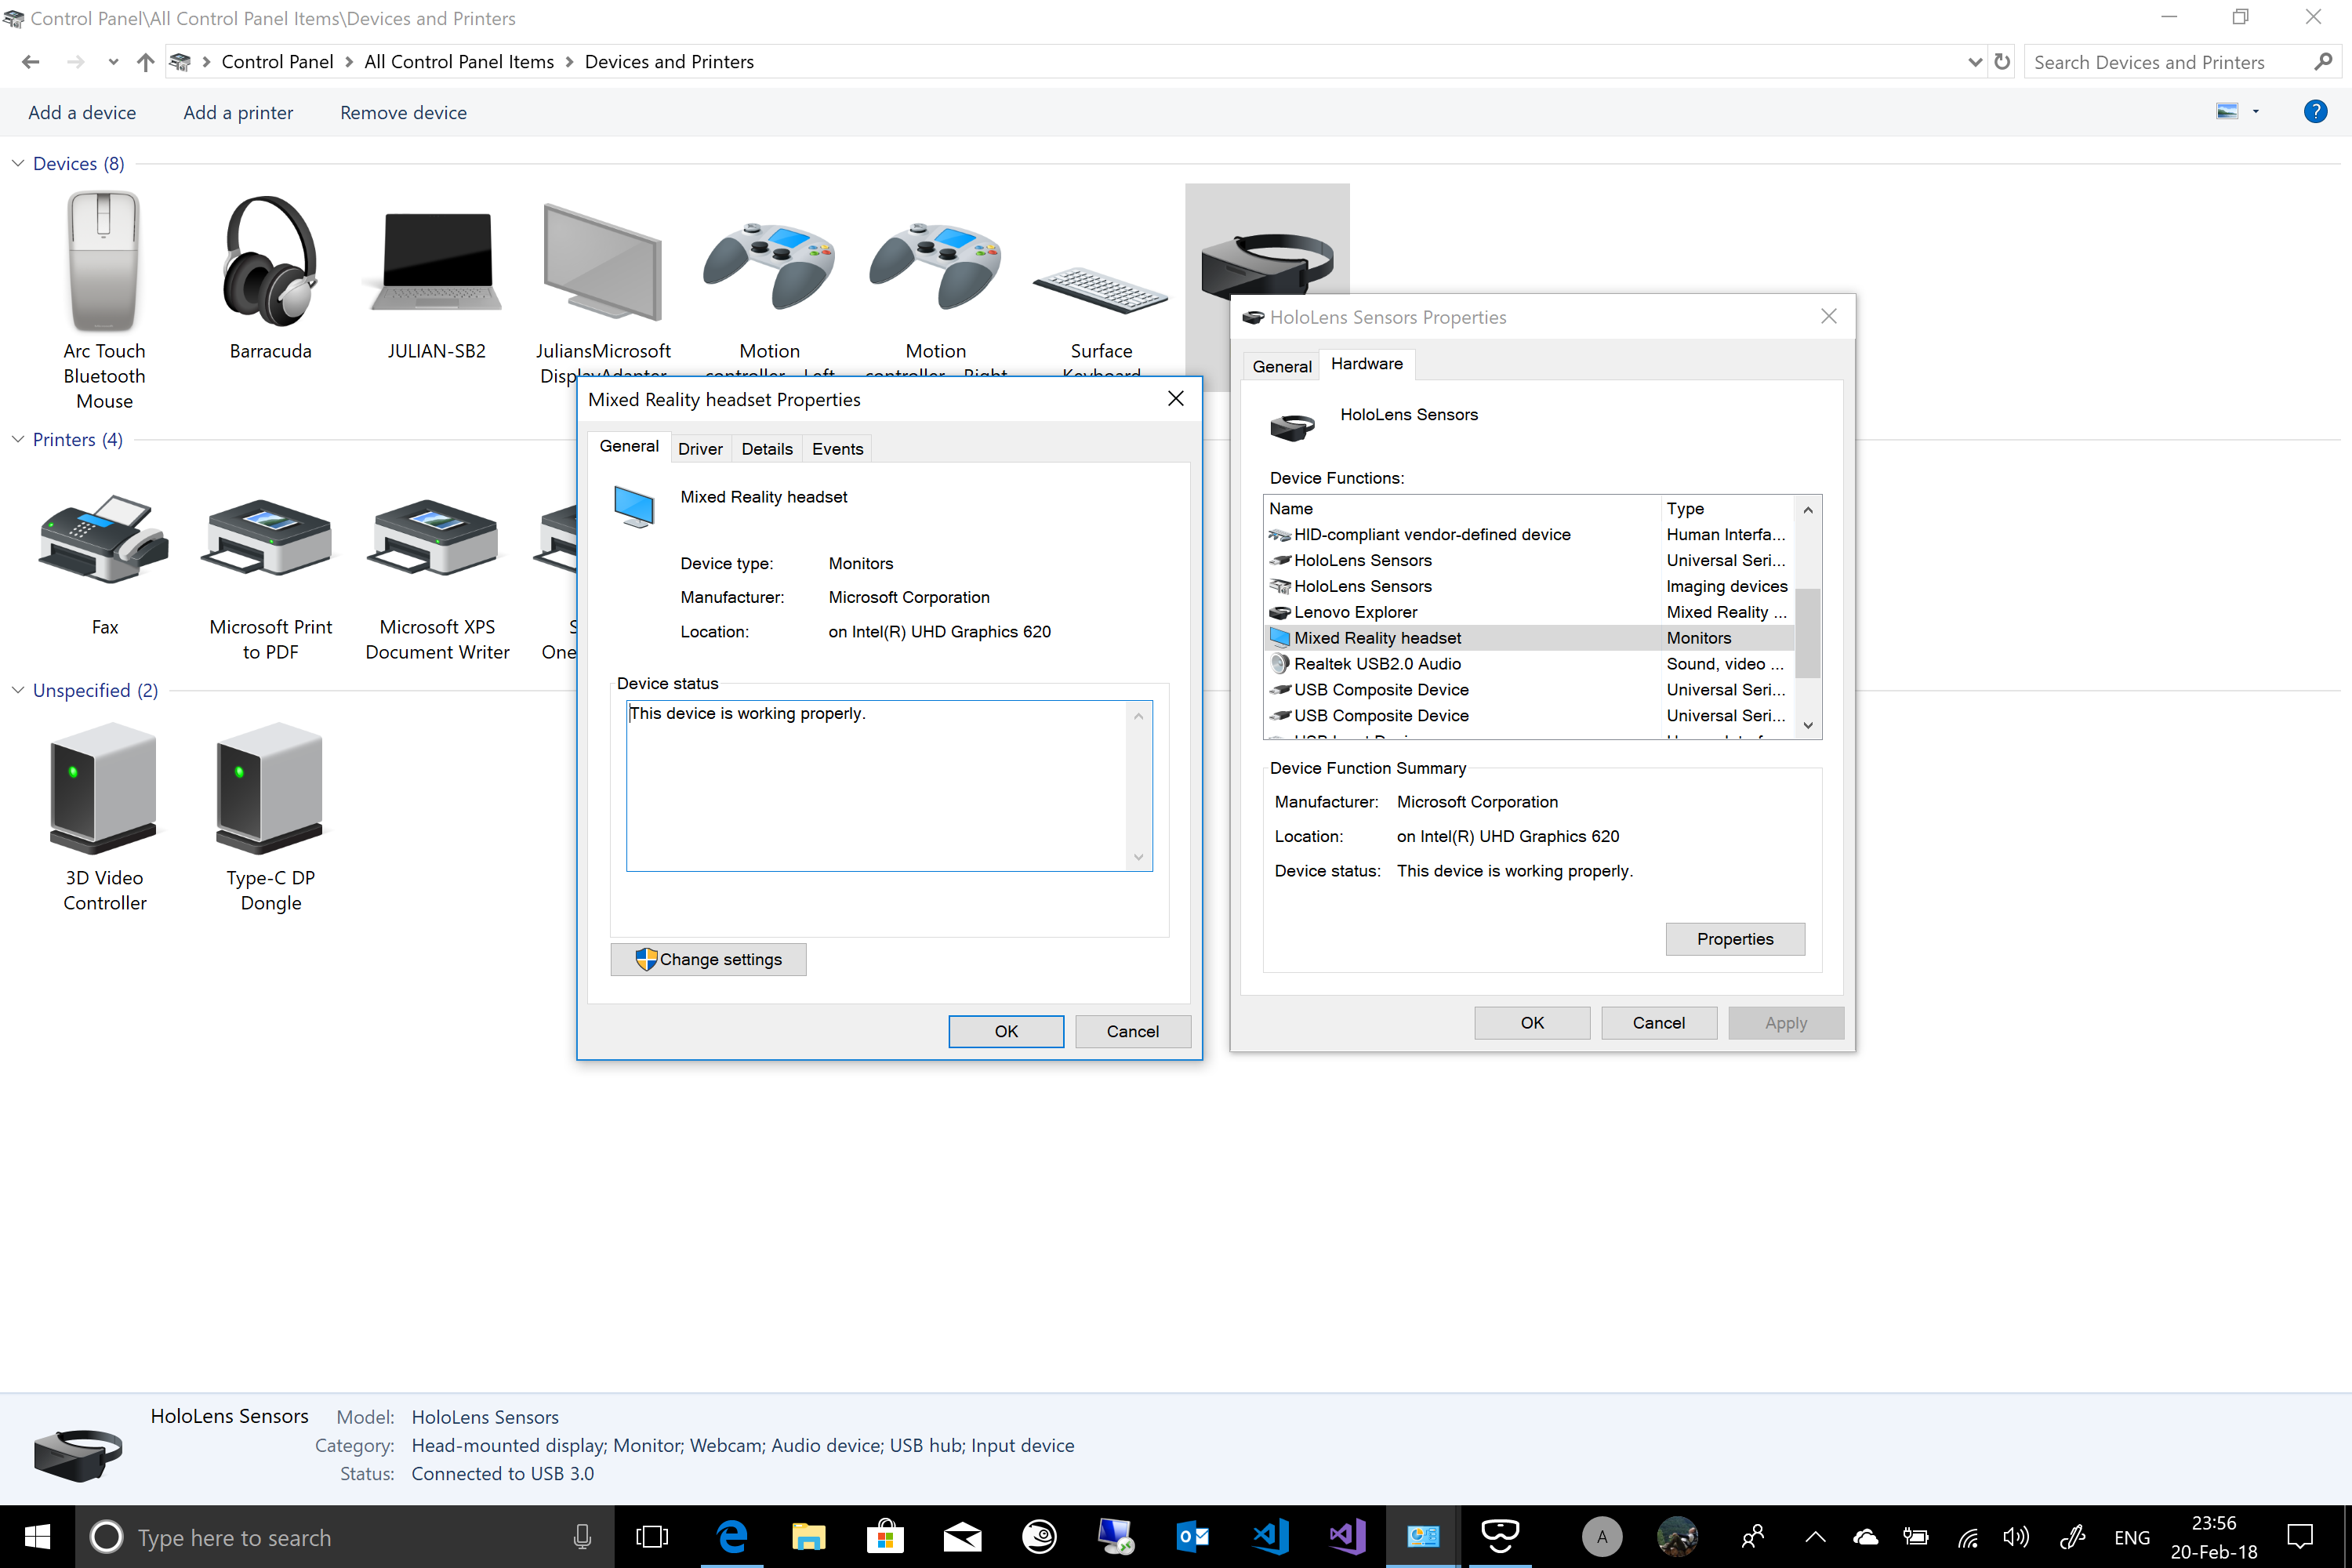Open Task View on the taskbar
Image resolution: width=2352 pixels, height=1568 pixels.
[x=652, y=1536]
